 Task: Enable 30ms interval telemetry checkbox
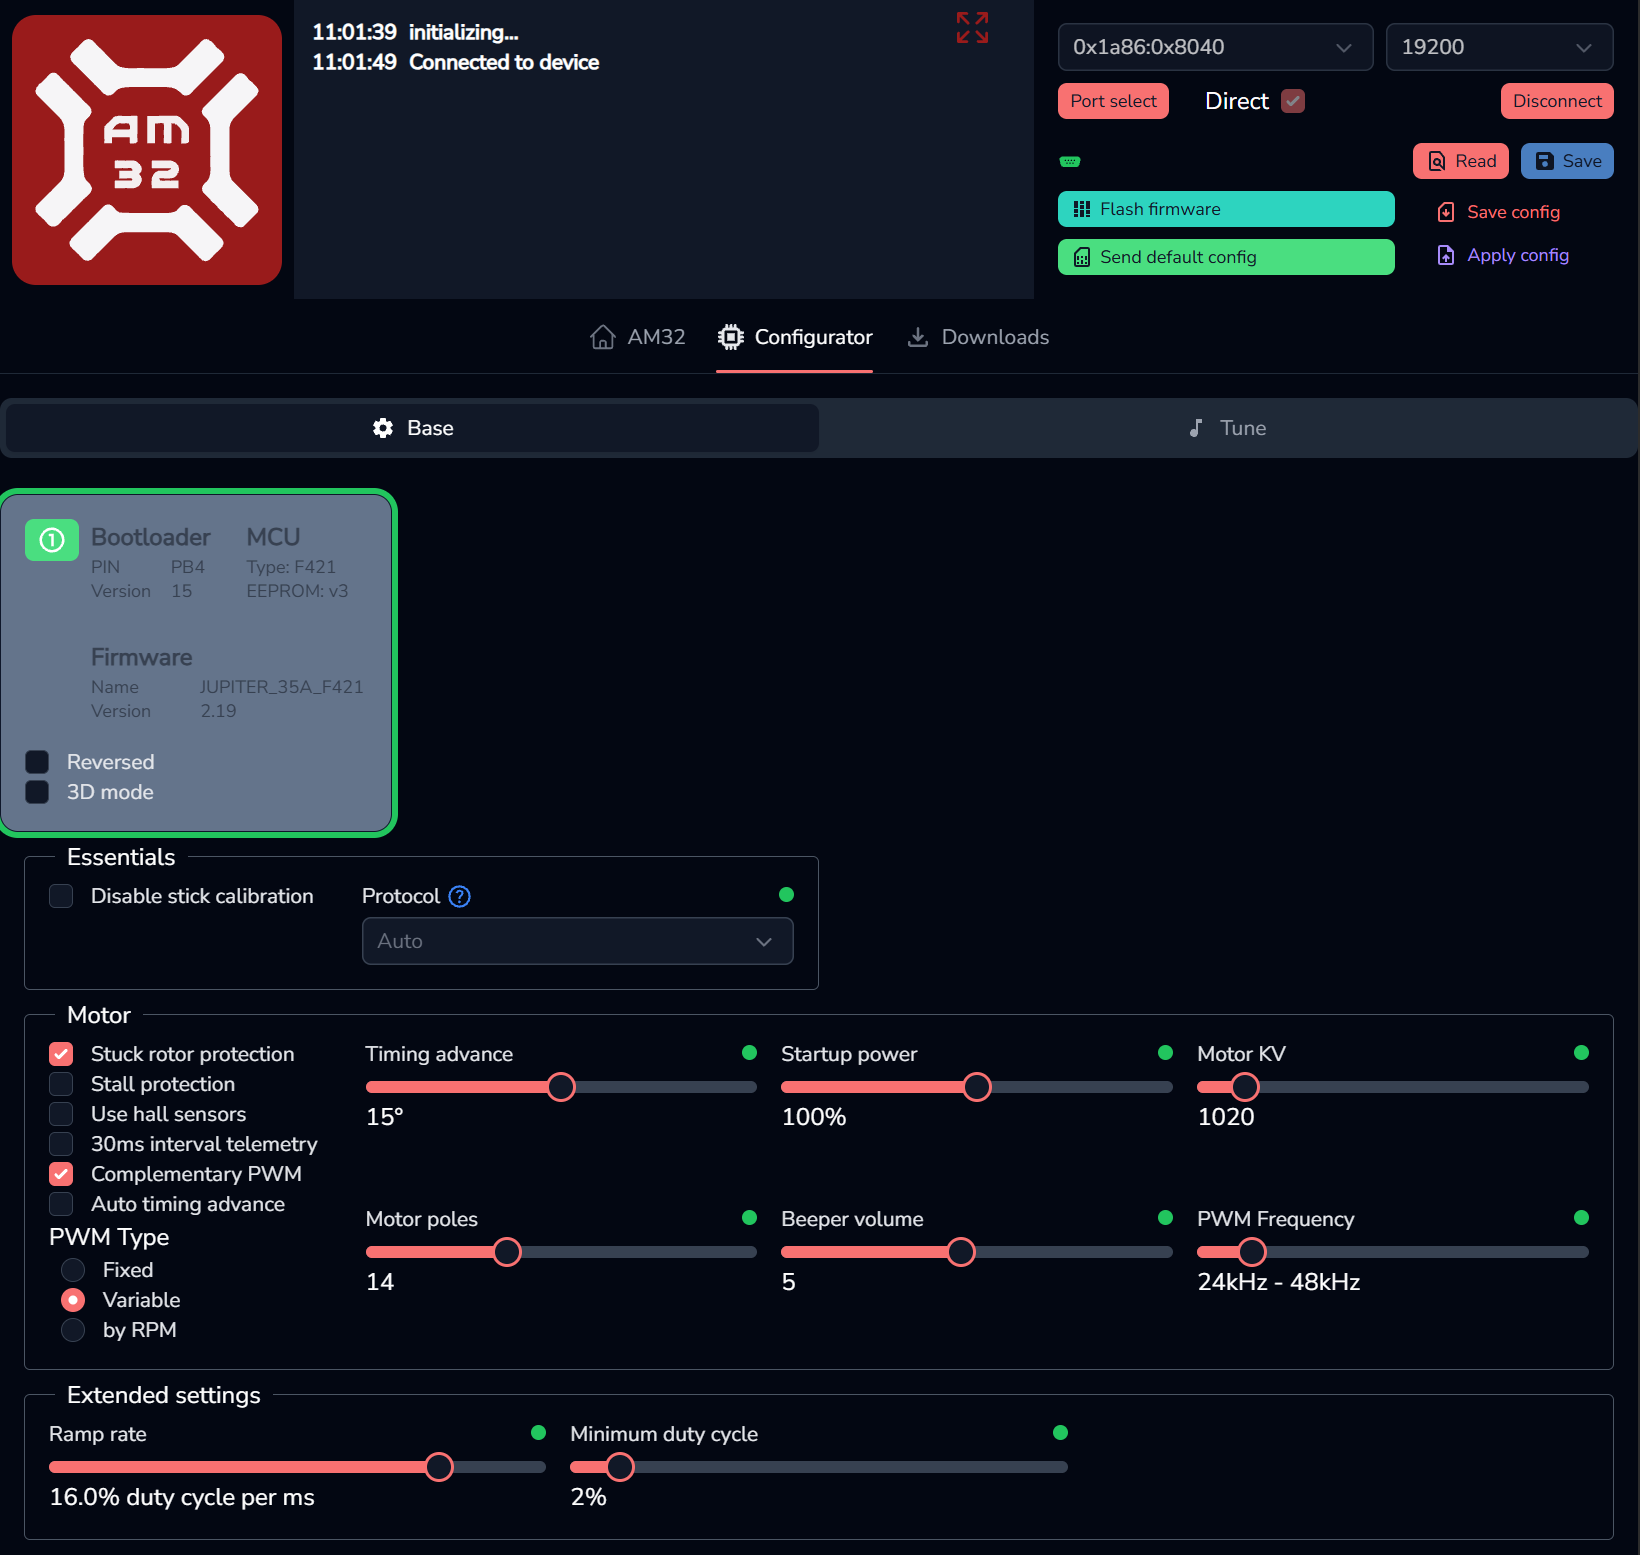pyautogui.click(x=61, y=1144)
